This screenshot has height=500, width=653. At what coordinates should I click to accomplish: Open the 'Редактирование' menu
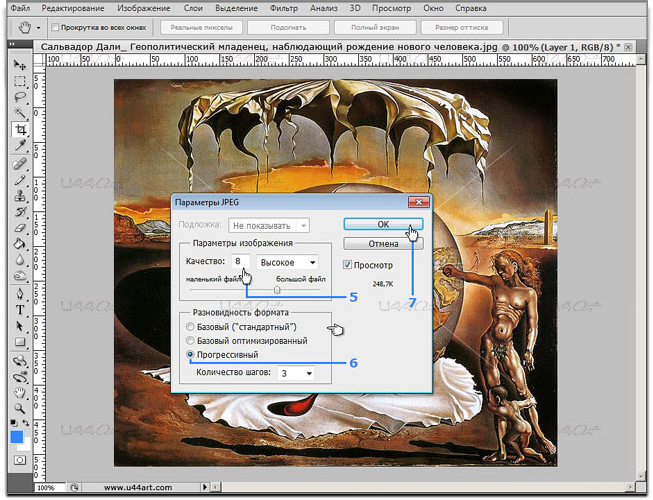click(x=73, y=8)
